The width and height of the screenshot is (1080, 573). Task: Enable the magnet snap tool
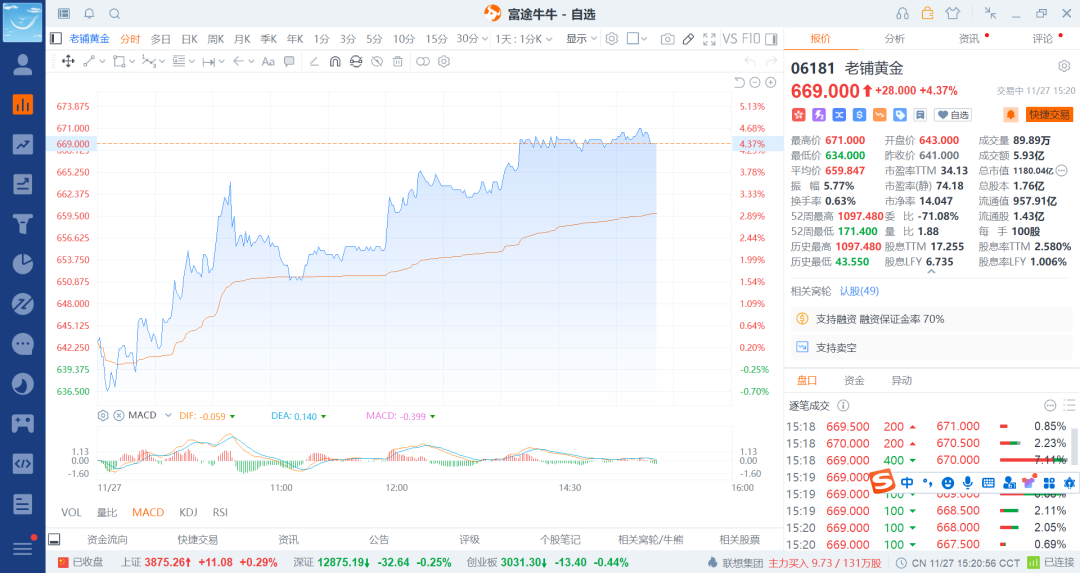click(x=335, y=61)
